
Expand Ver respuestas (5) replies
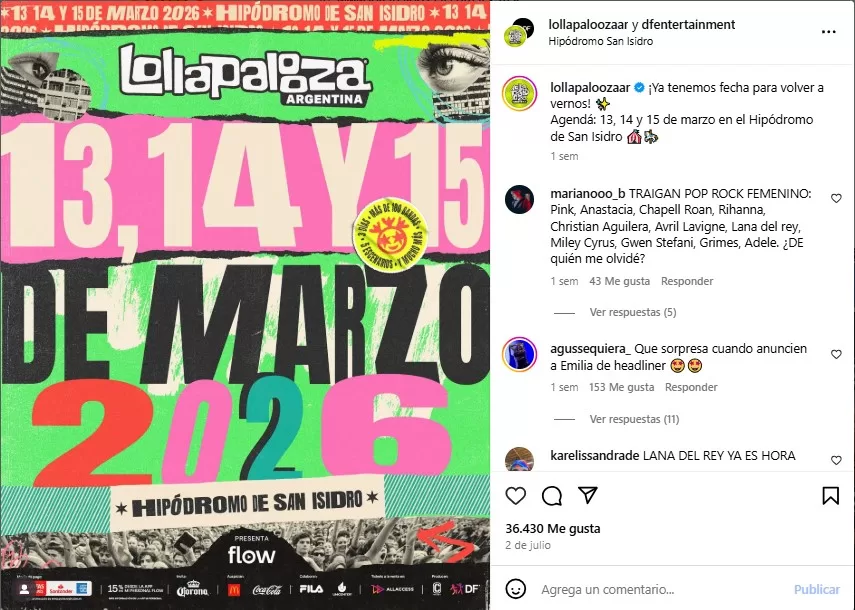[633, 312]
